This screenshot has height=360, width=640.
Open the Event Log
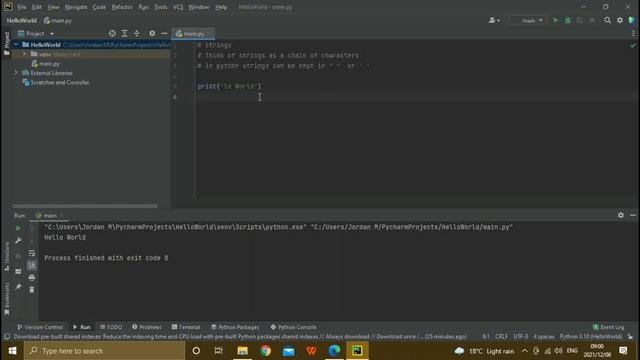click(x=608, y=327)
